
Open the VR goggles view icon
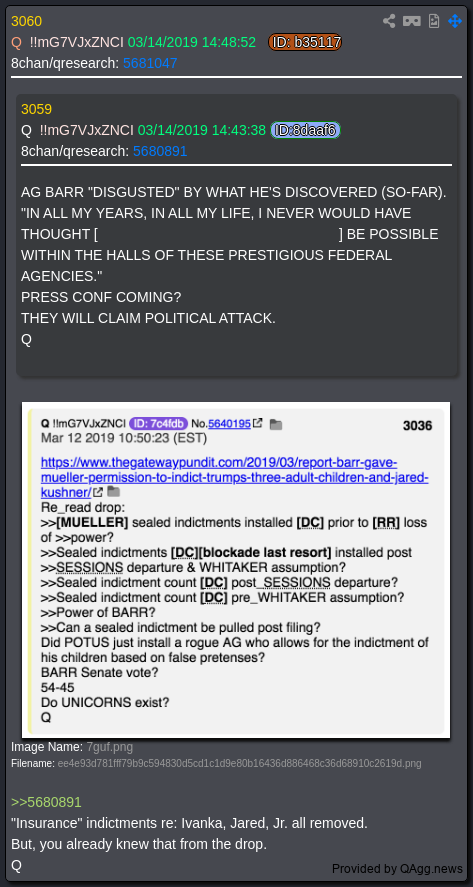point(411,21)
